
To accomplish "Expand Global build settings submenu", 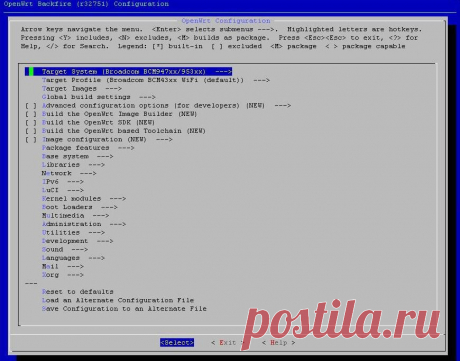I will coord(99,97).
